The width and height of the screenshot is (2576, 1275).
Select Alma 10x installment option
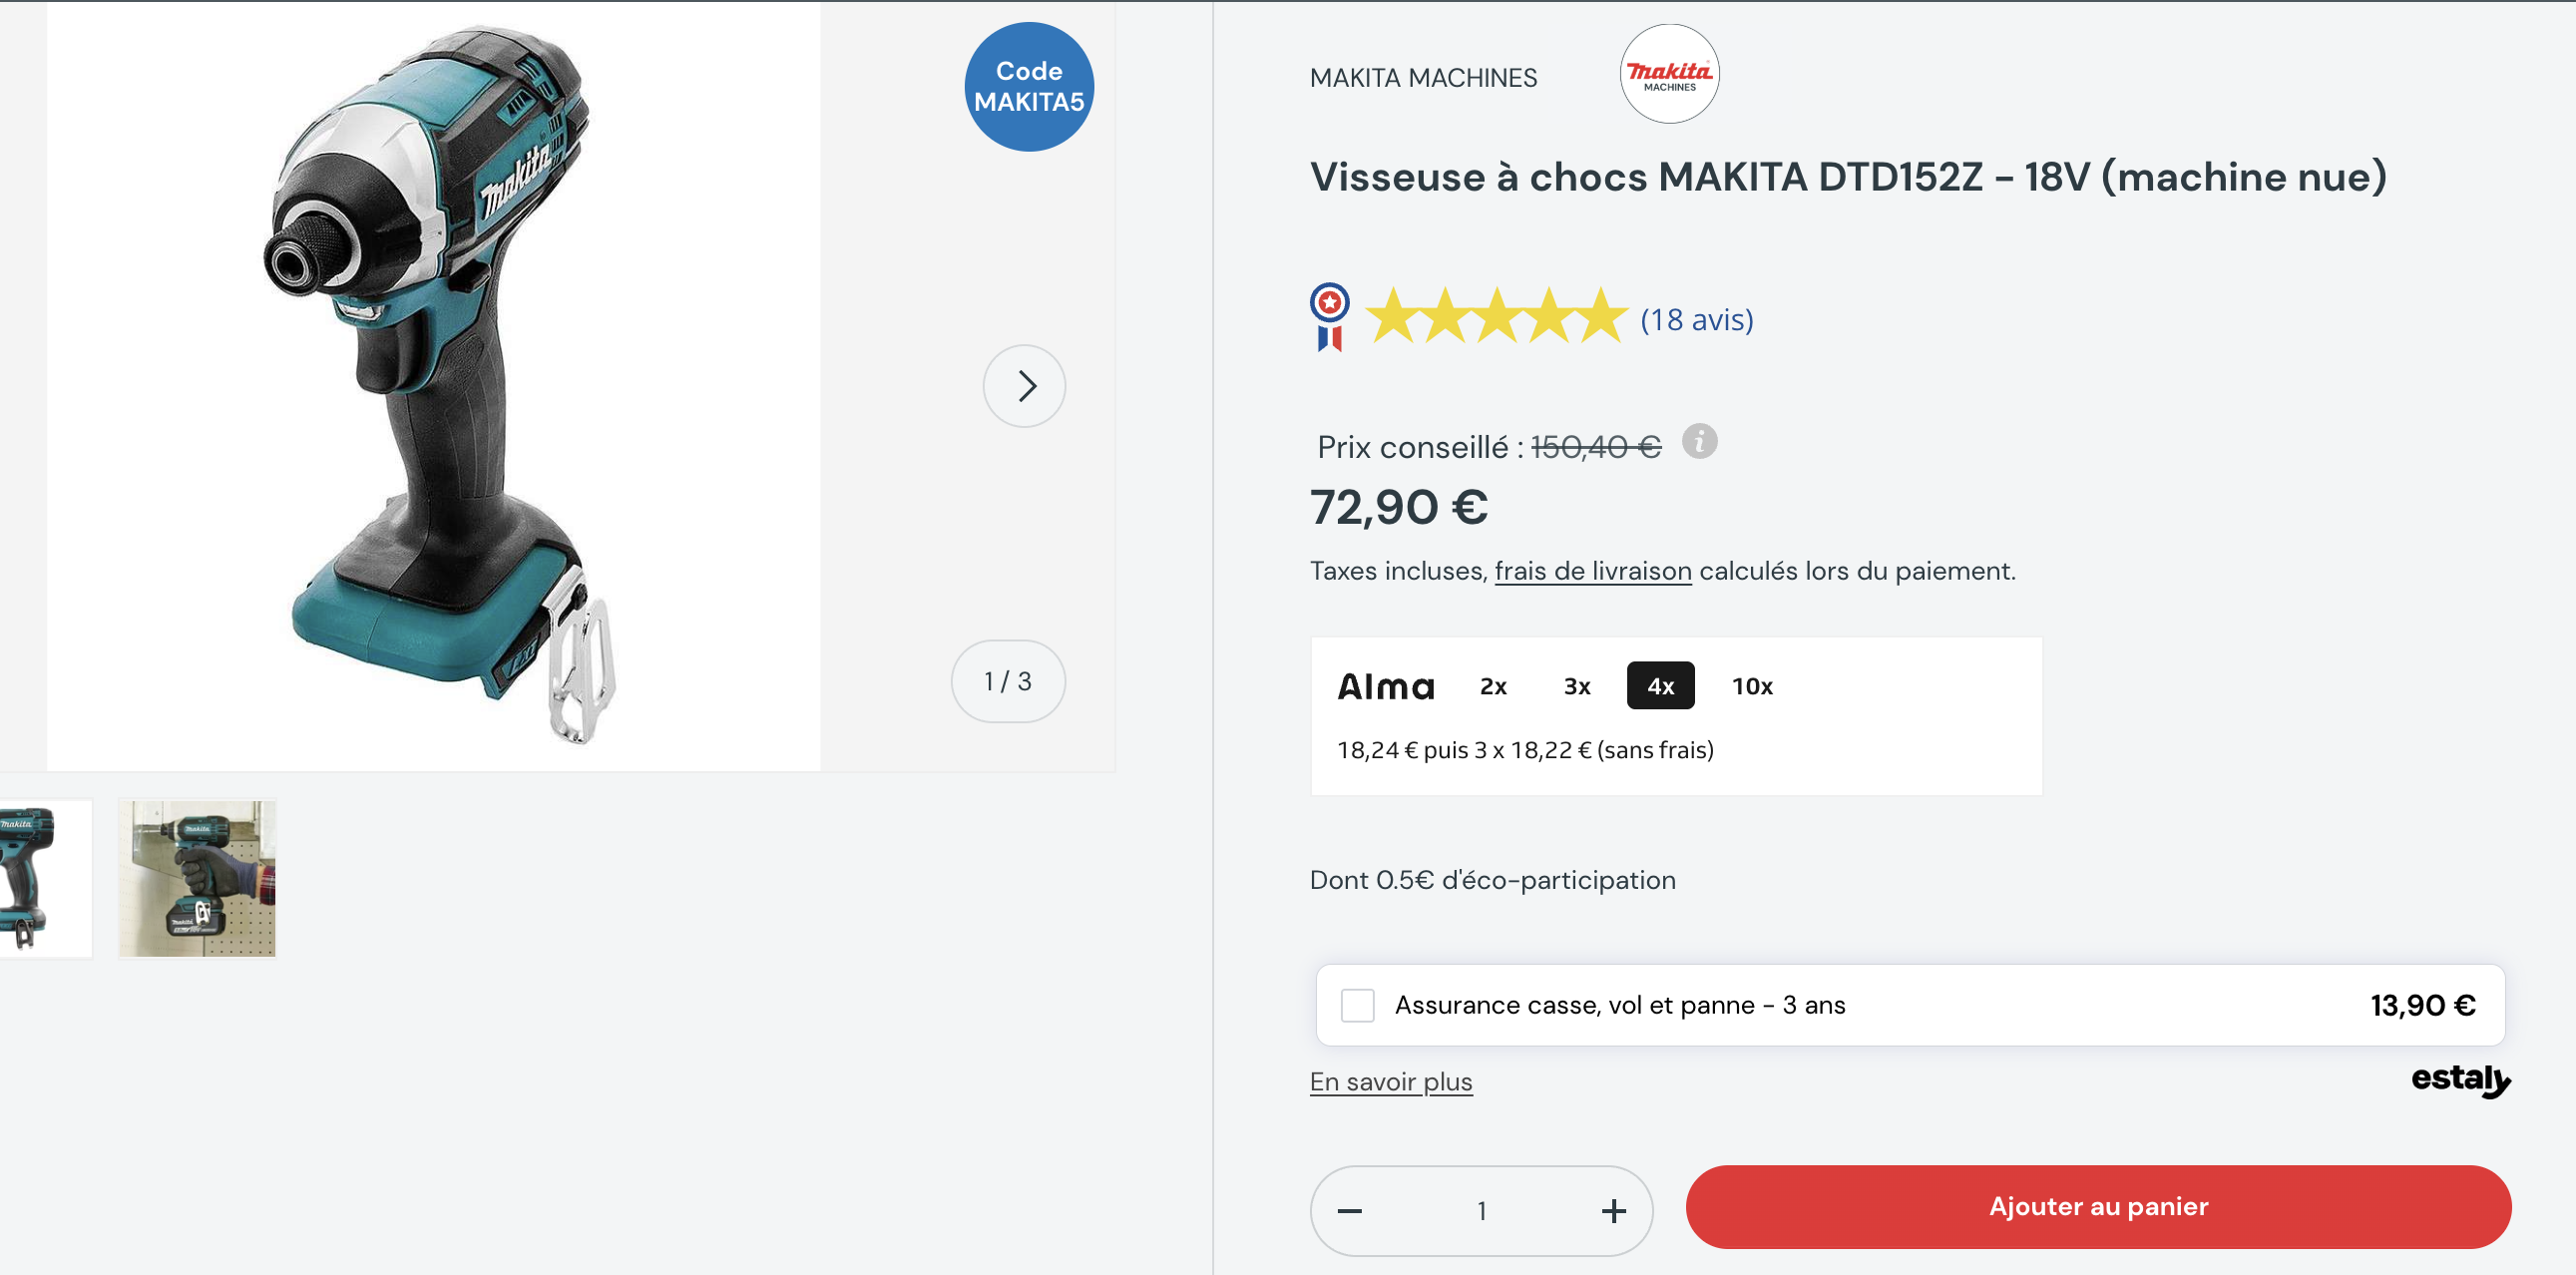(x=1752, y=686)
